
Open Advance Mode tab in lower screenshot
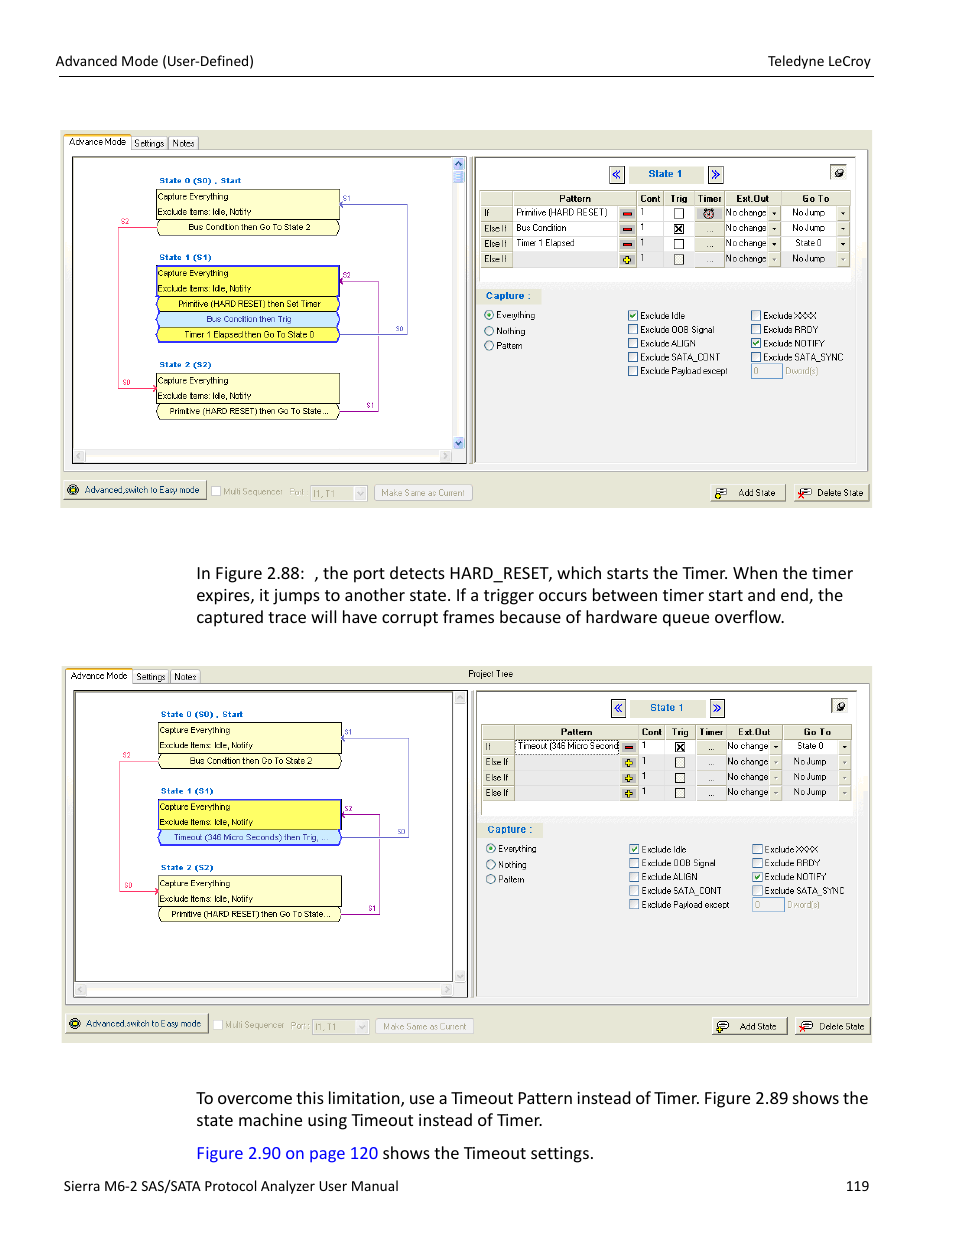point(99,676)
